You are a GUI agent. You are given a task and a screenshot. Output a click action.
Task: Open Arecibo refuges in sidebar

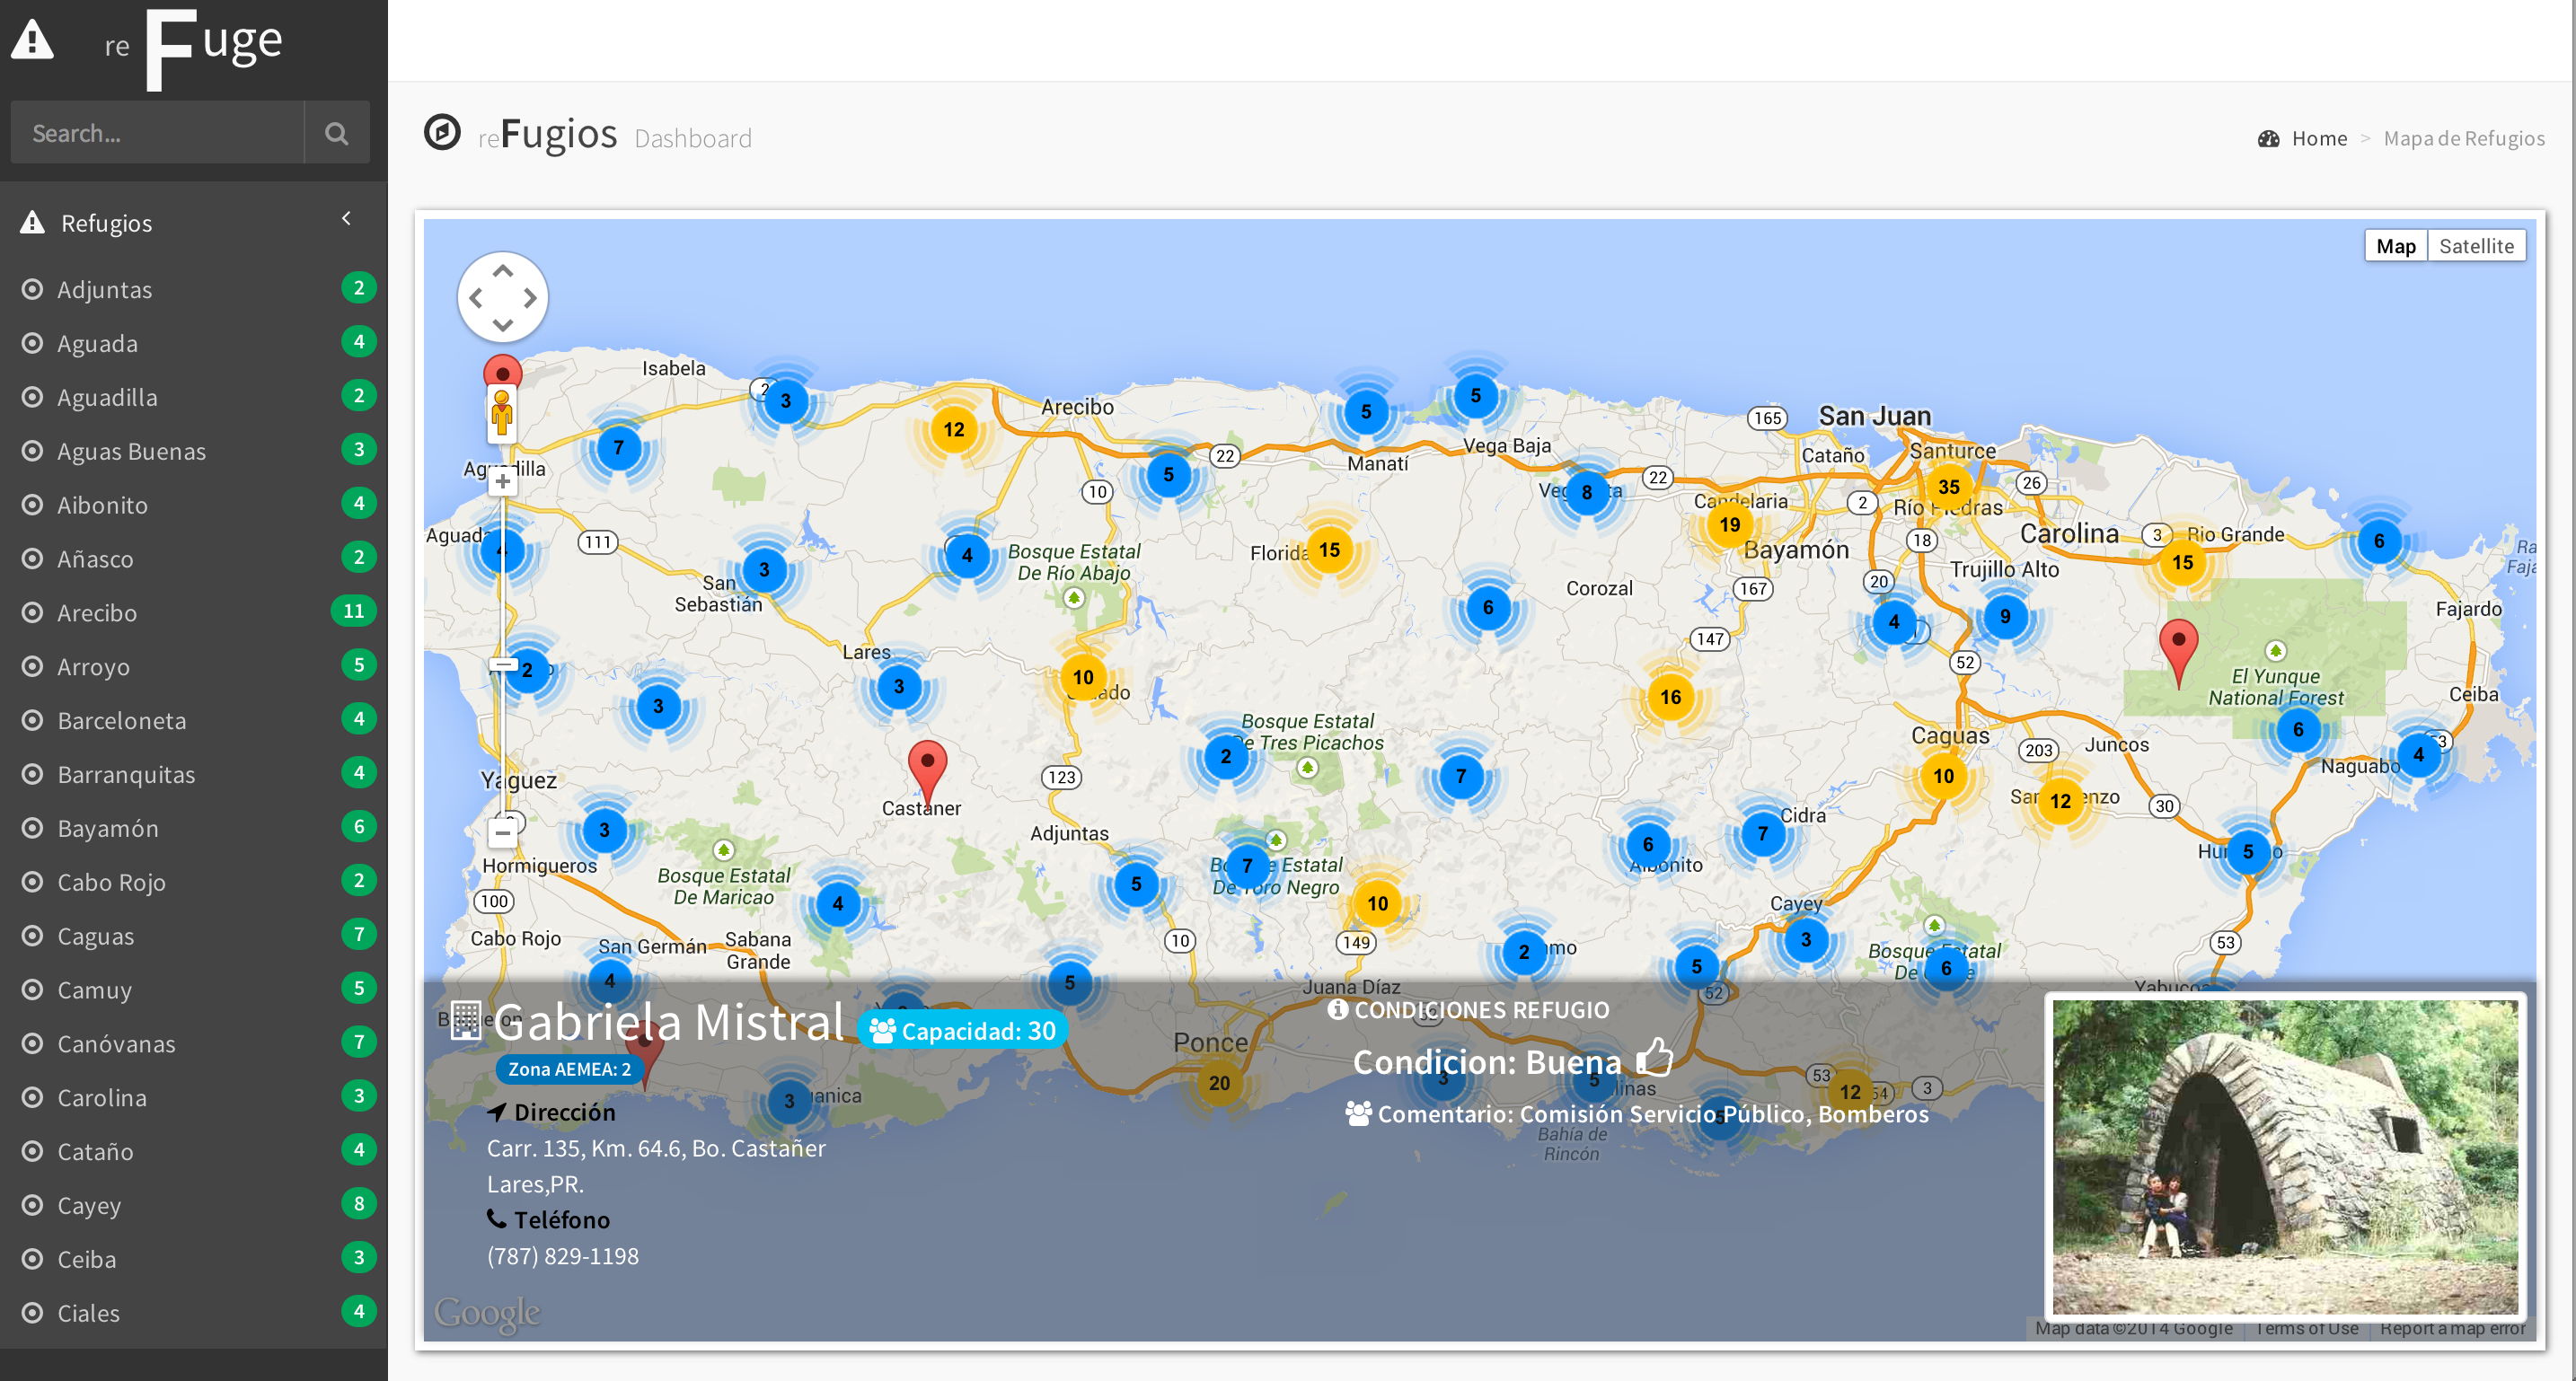click(x=97, y=613)
